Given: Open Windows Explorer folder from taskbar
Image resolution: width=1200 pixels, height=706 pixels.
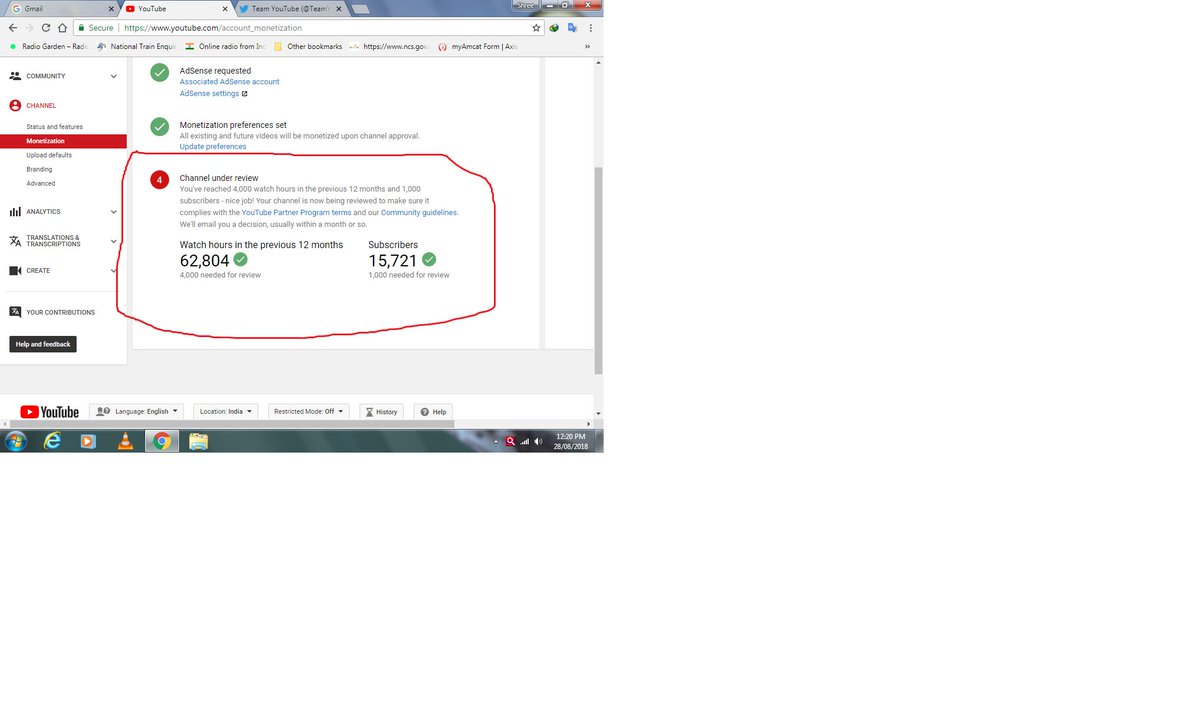Looking at the screenshot, I should 198,441.
